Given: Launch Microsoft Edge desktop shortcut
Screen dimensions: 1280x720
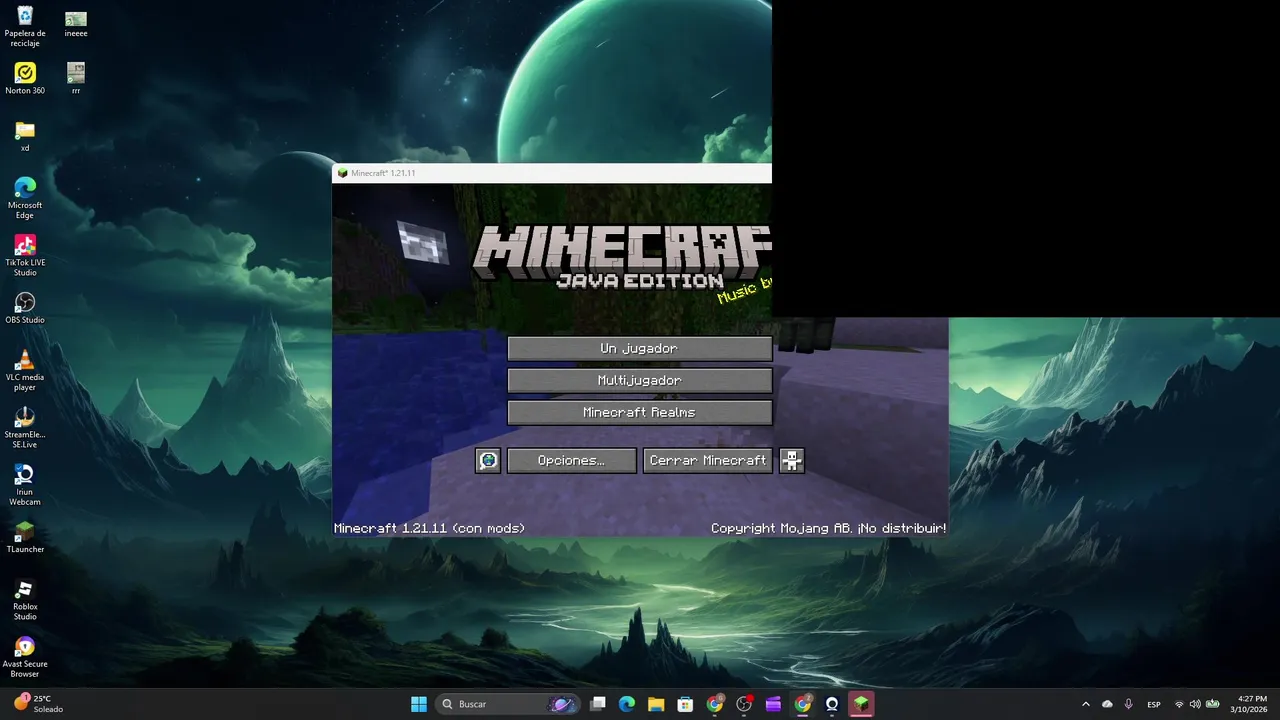Looking at the screenshot, I should click(x=25, y=198).
